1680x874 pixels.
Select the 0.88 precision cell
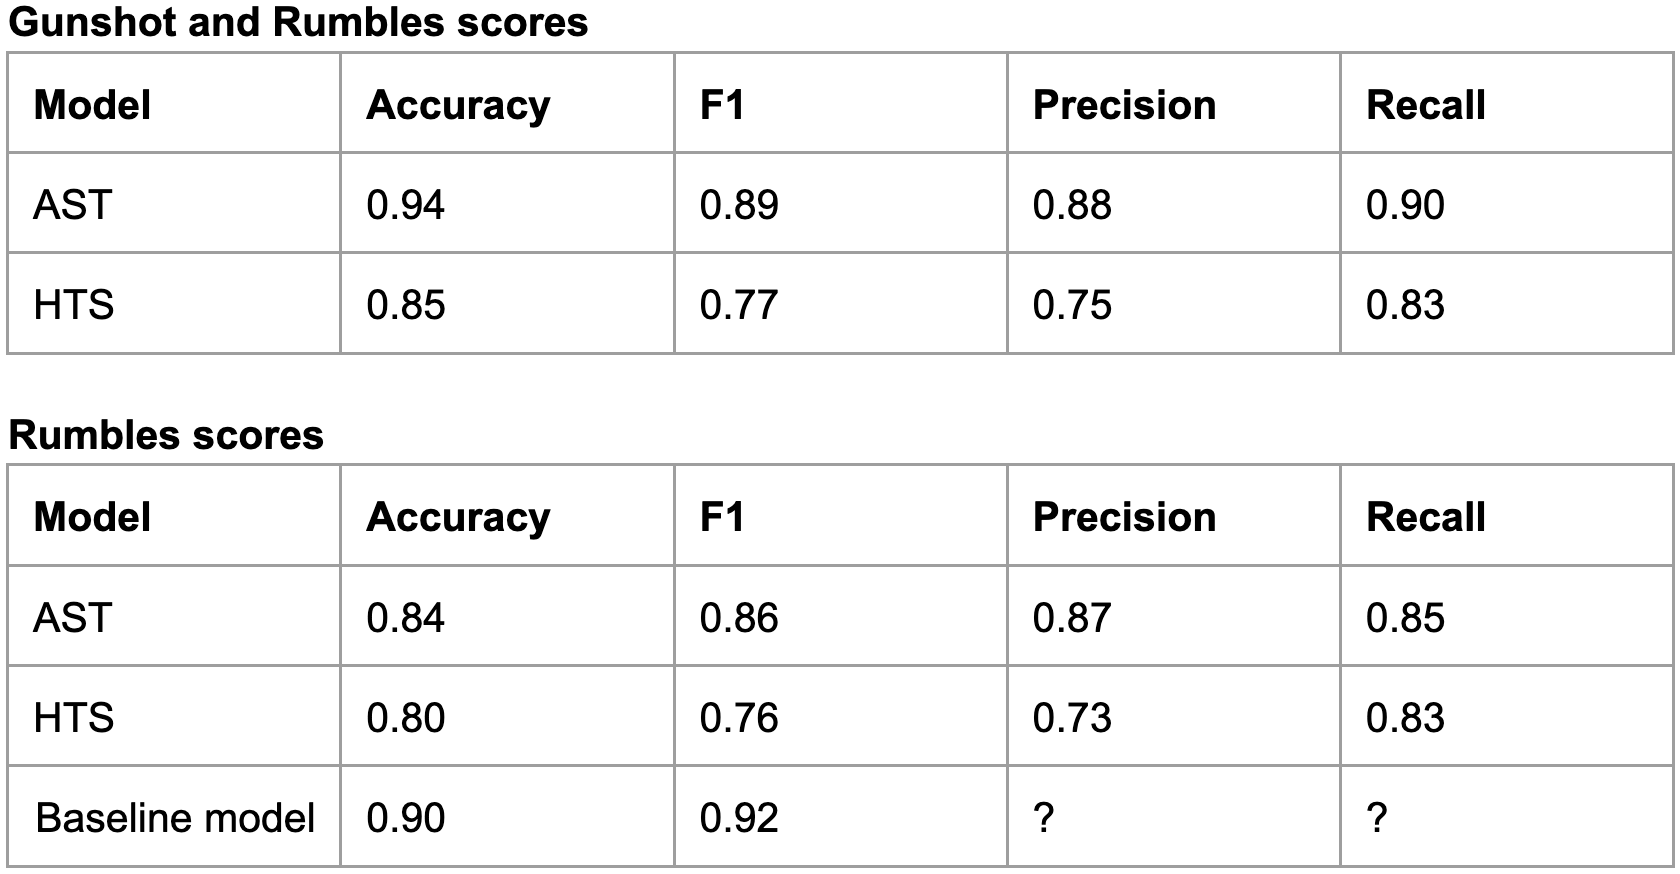pyautogui.click(x=1072, y=205)
